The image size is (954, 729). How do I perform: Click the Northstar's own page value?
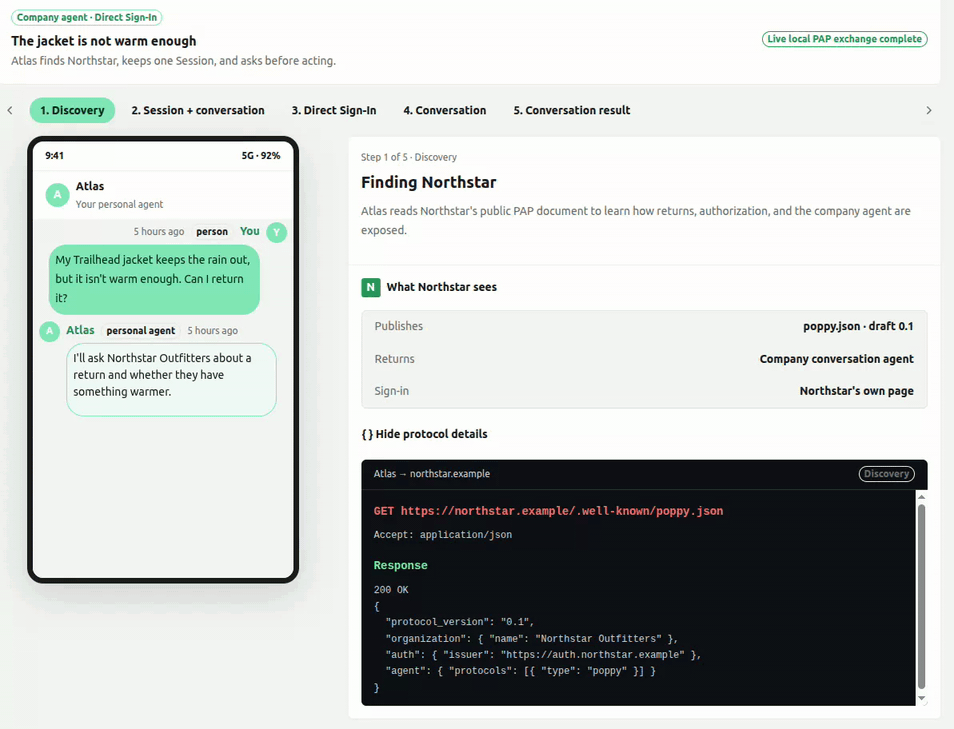point(856,391)
